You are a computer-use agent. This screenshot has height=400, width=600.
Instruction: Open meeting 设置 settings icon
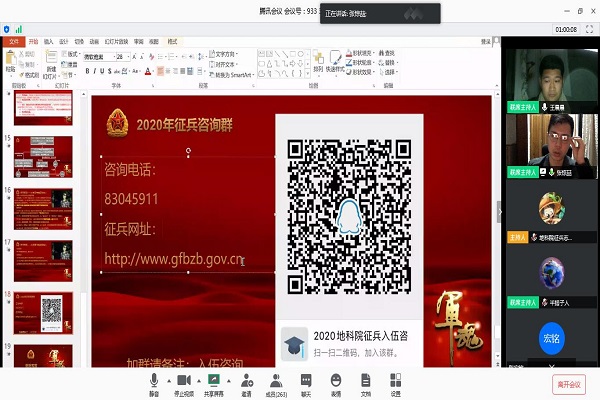pos(396,381)
